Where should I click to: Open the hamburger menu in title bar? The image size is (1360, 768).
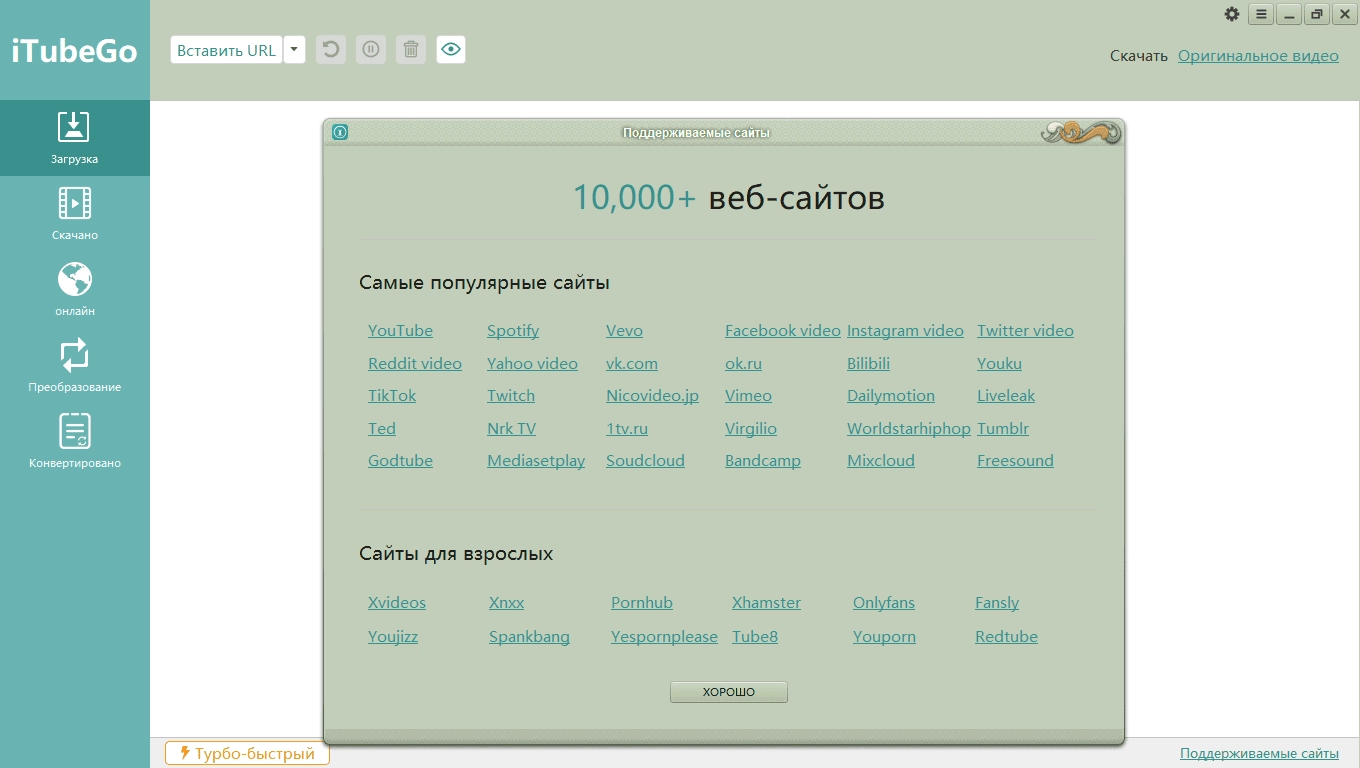1261,14
